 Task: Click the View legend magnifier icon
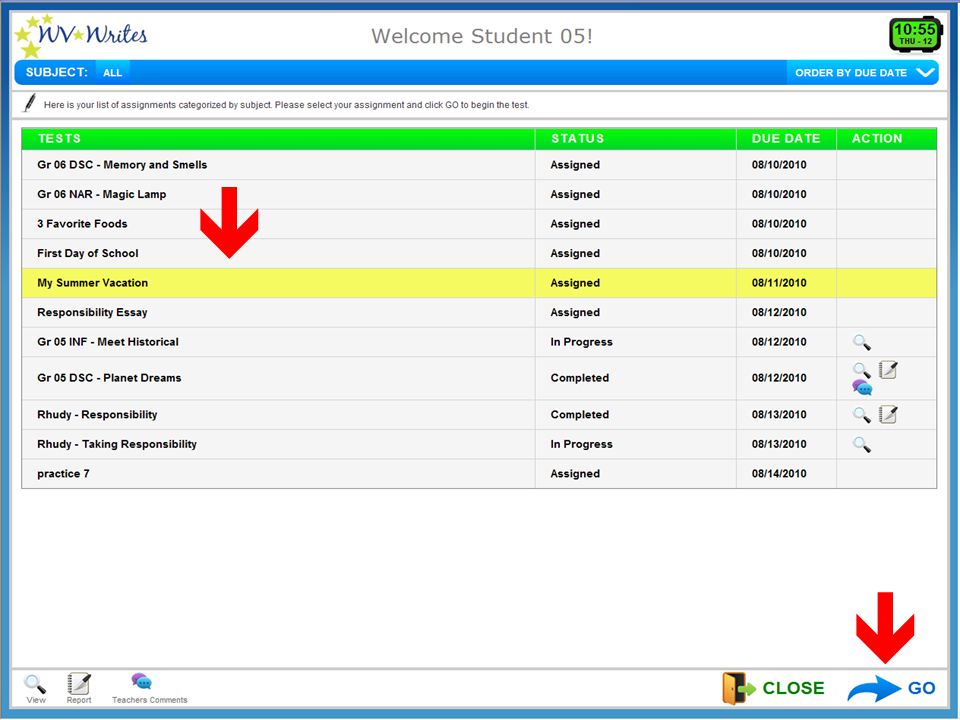[35, 683]
